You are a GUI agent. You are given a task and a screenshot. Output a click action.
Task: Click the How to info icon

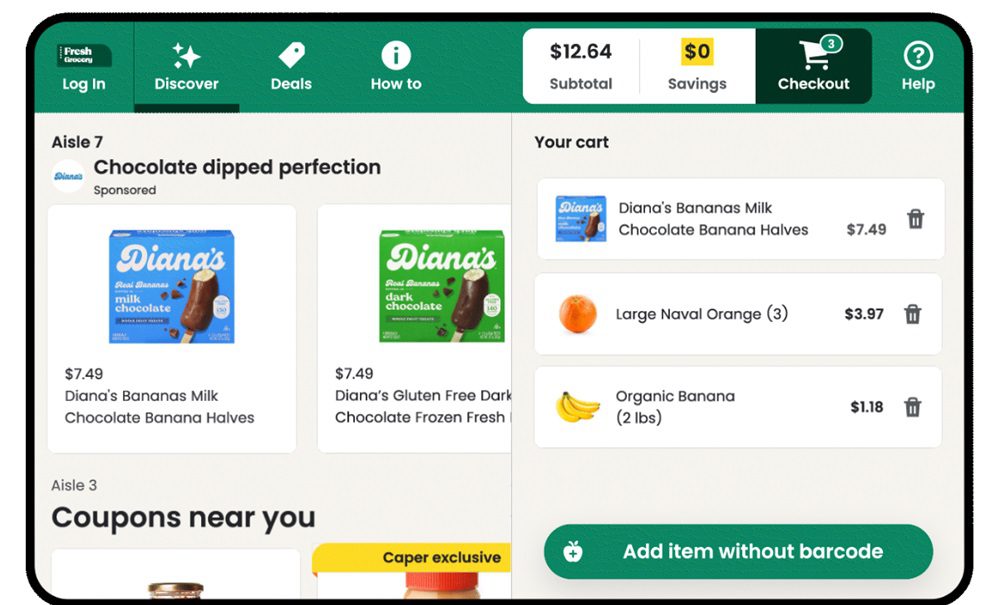(x=396, y=55)
